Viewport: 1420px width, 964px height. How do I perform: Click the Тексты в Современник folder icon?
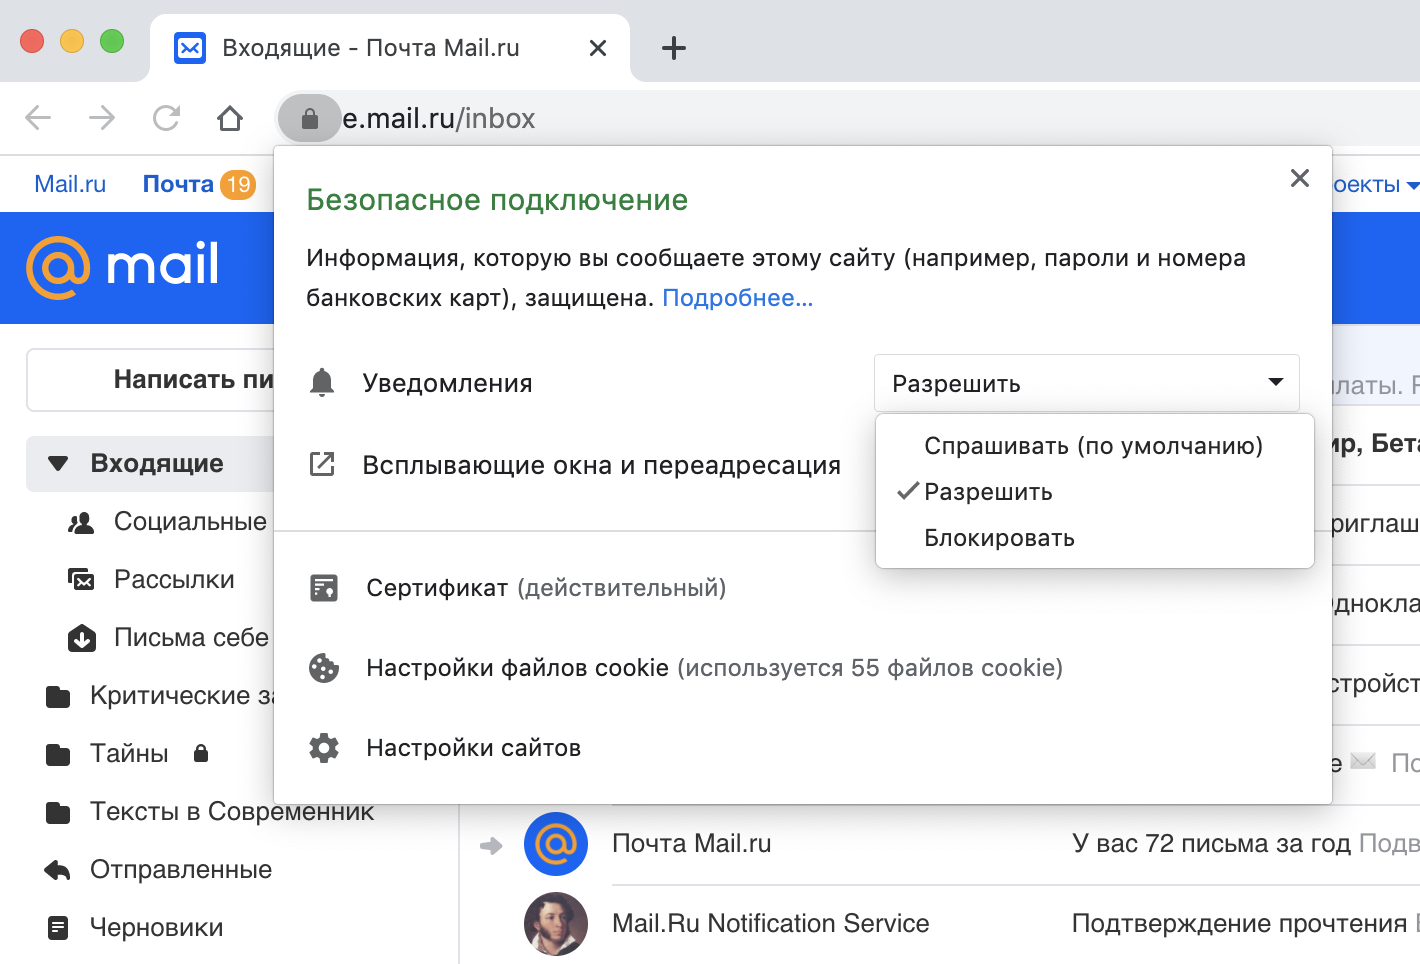click(x=58, y=812)
